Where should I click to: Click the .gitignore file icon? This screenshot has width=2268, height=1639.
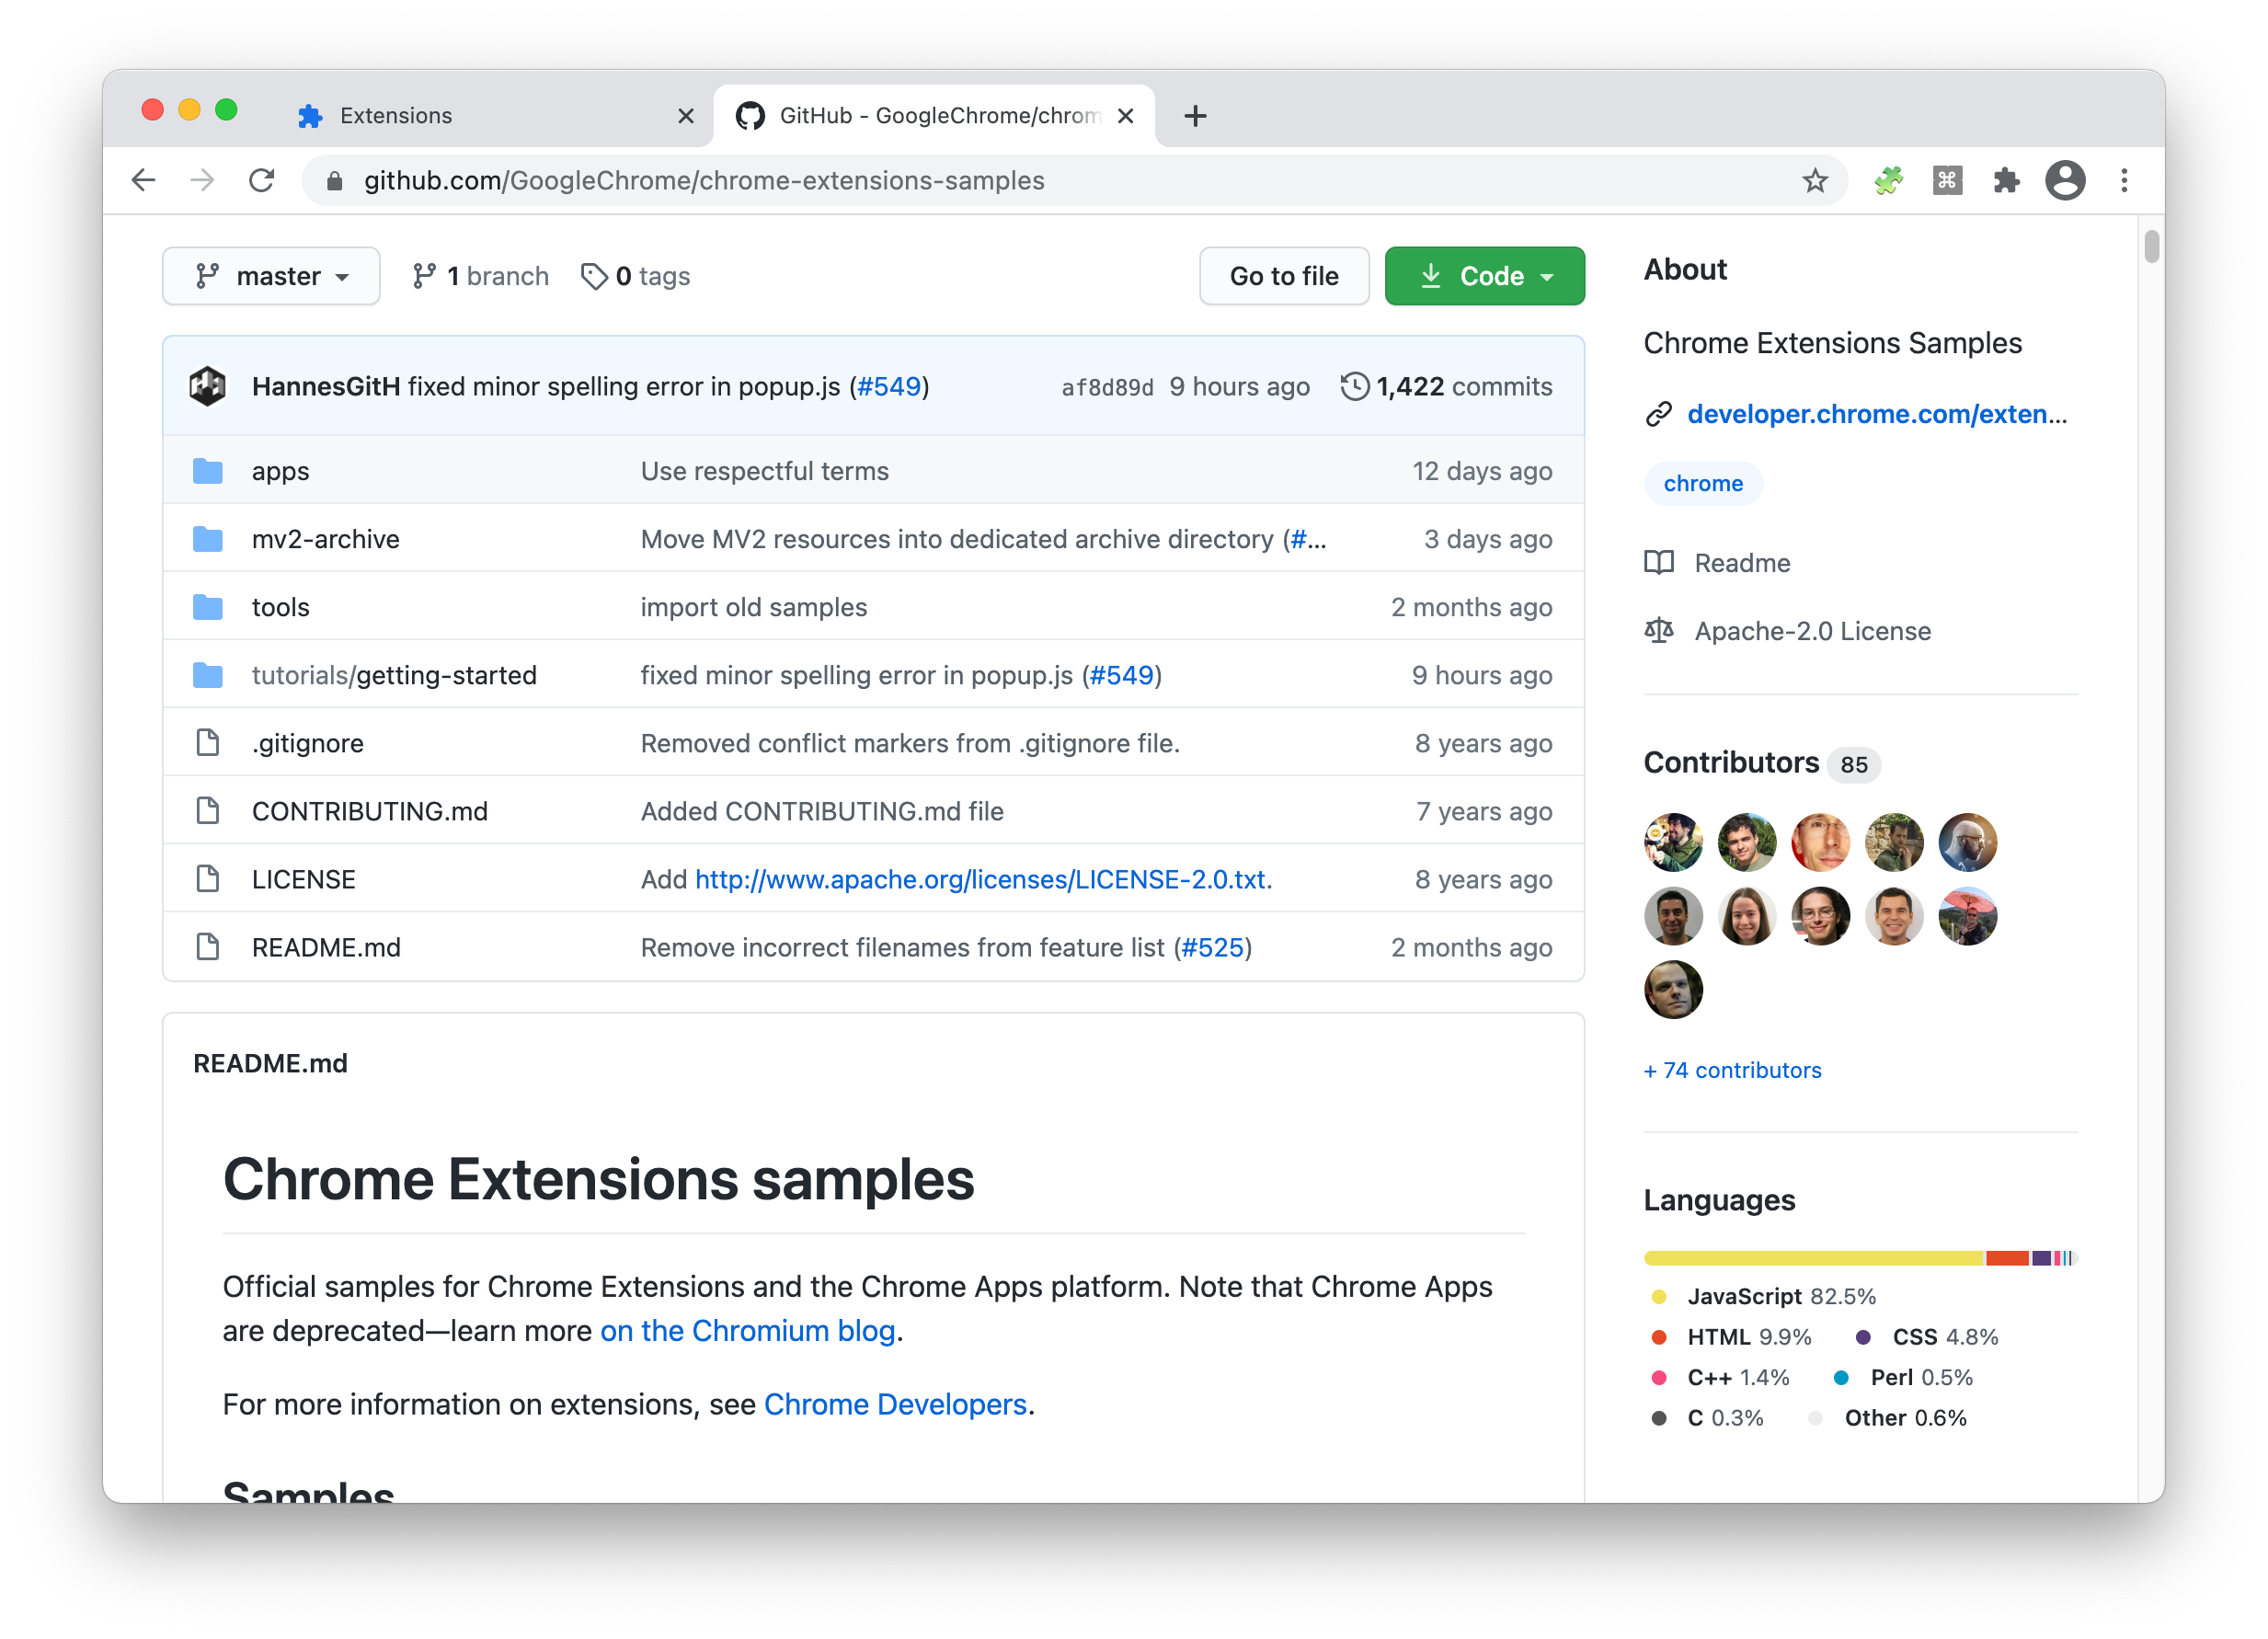[208, 743]
